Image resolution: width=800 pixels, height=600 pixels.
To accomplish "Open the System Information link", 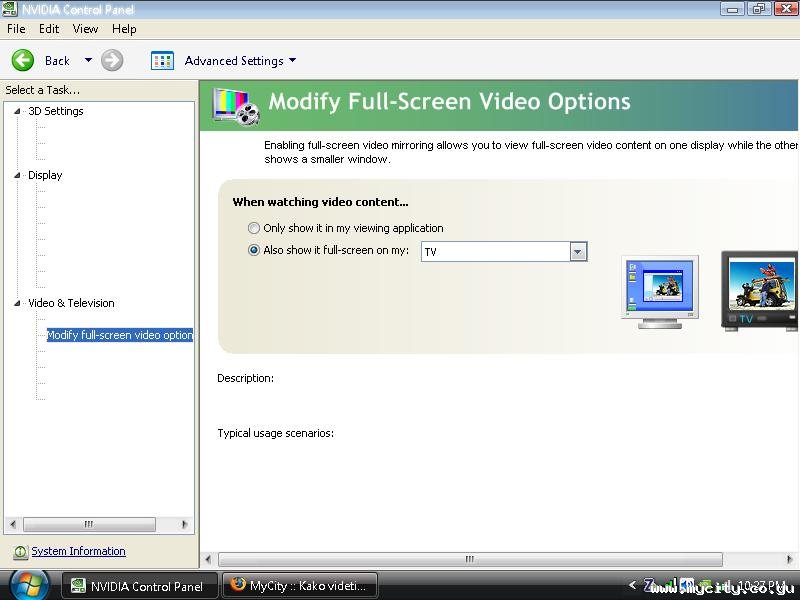I will click(79, 551).
